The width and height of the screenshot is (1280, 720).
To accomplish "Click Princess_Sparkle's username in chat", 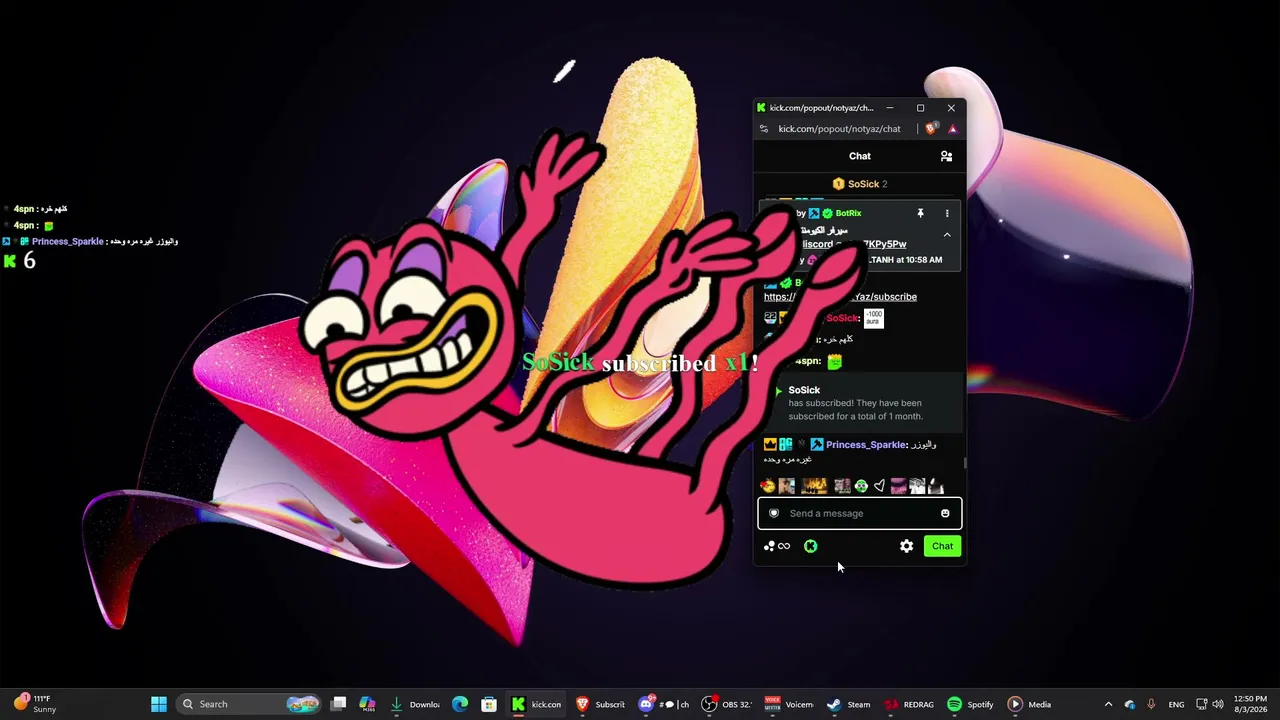I will point(866,445).
